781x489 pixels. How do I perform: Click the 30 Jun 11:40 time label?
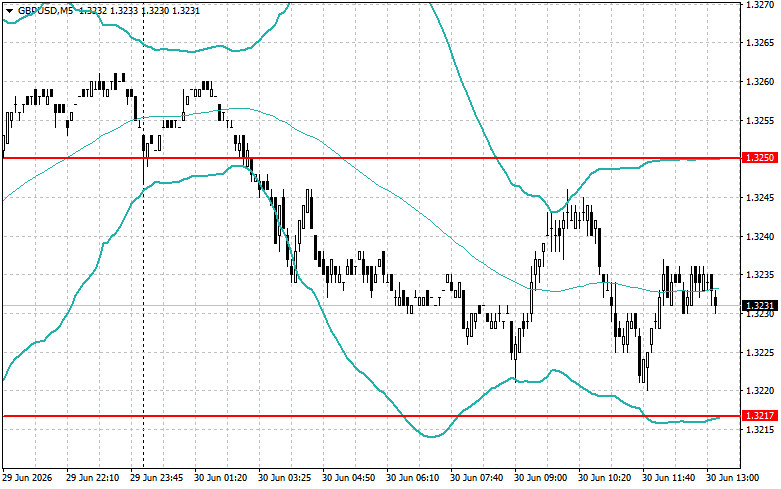[x=669, y=478]
